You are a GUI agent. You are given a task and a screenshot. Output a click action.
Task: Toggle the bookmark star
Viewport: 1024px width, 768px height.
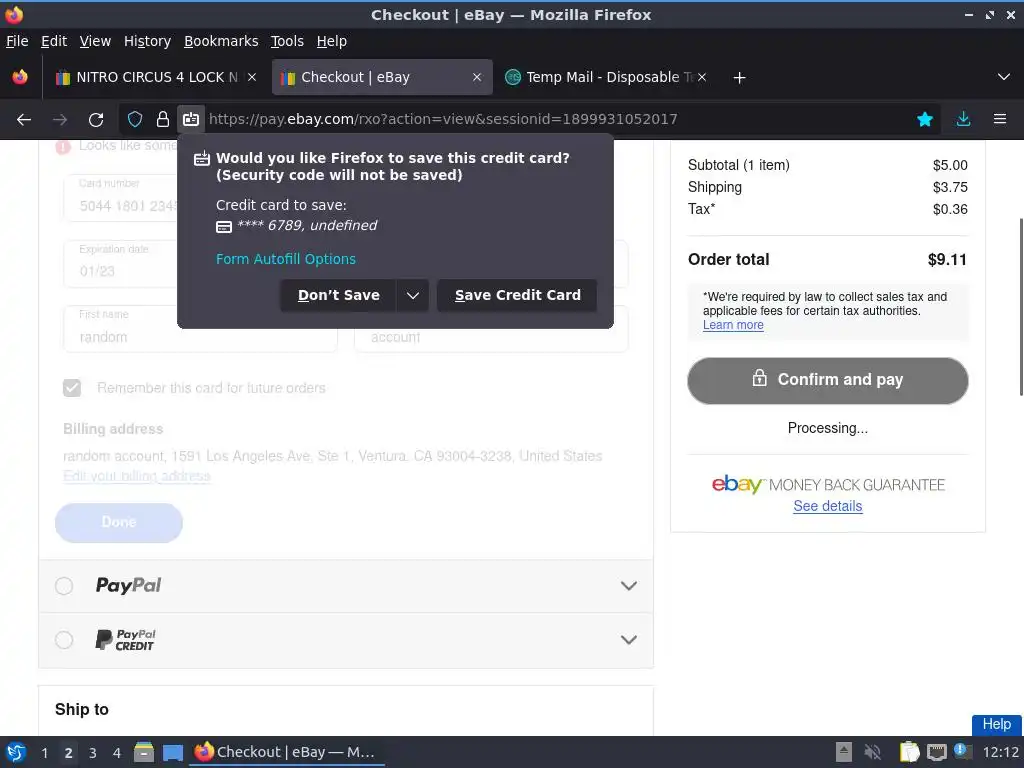pos(925,119)
